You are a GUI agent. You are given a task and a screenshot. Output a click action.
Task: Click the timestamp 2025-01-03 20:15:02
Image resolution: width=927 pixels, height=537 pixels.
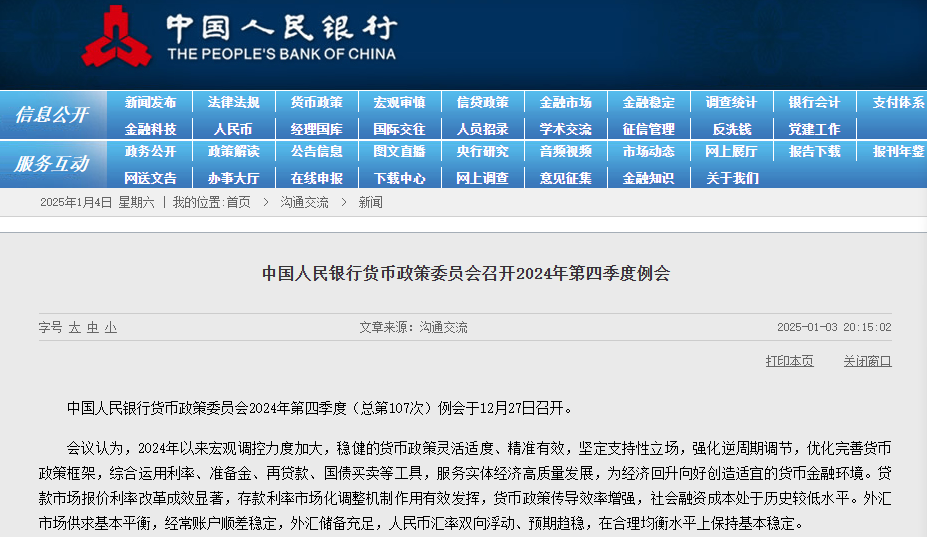pyautogui.click(x=834, y=327)
